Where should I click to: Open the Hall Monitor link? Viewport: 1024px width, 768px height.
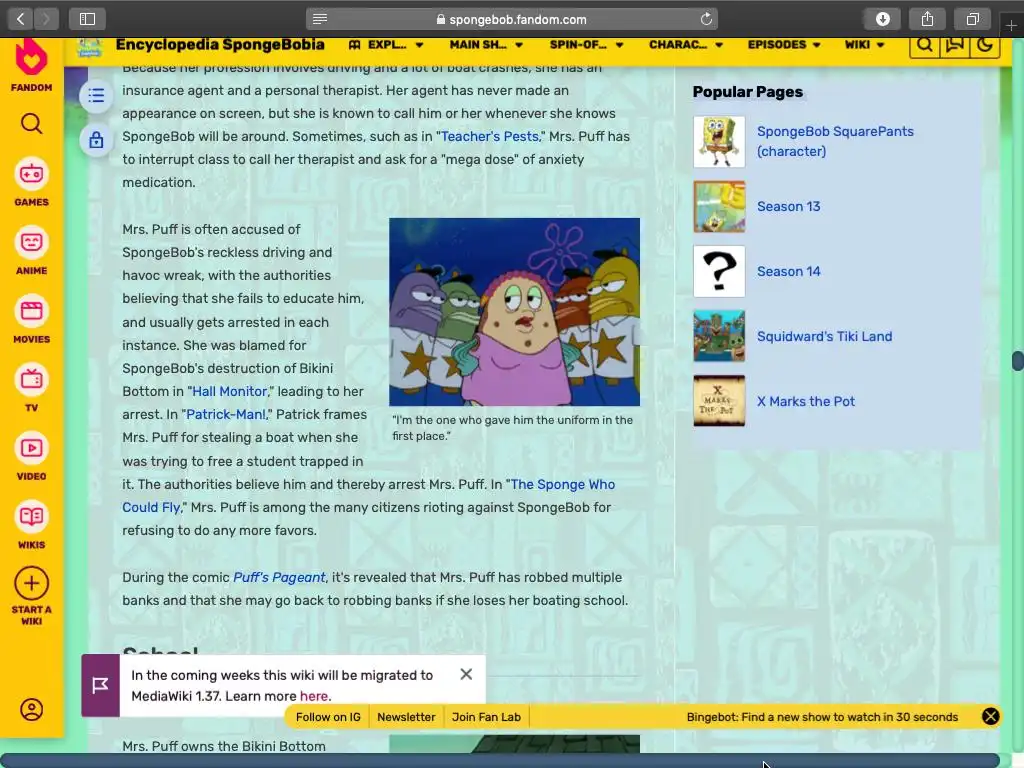(229, 391)
